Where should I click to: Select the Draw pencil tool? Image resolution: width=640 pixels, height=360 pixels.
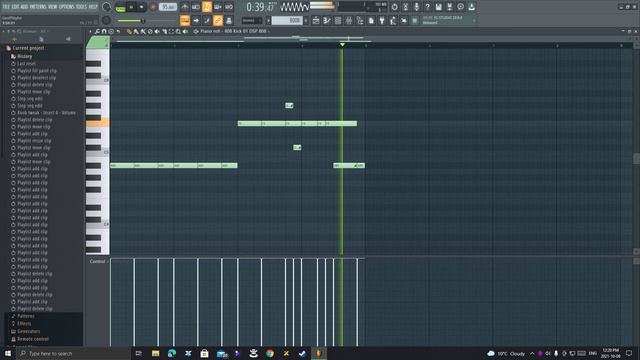[129, 31]
